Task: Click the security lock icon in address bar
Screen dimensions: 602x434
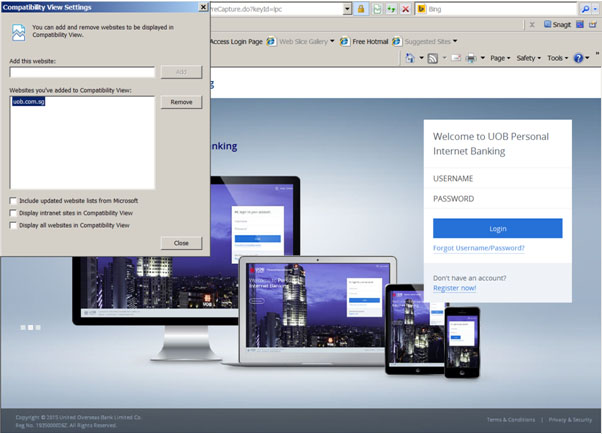Action: tap(361, 9)
